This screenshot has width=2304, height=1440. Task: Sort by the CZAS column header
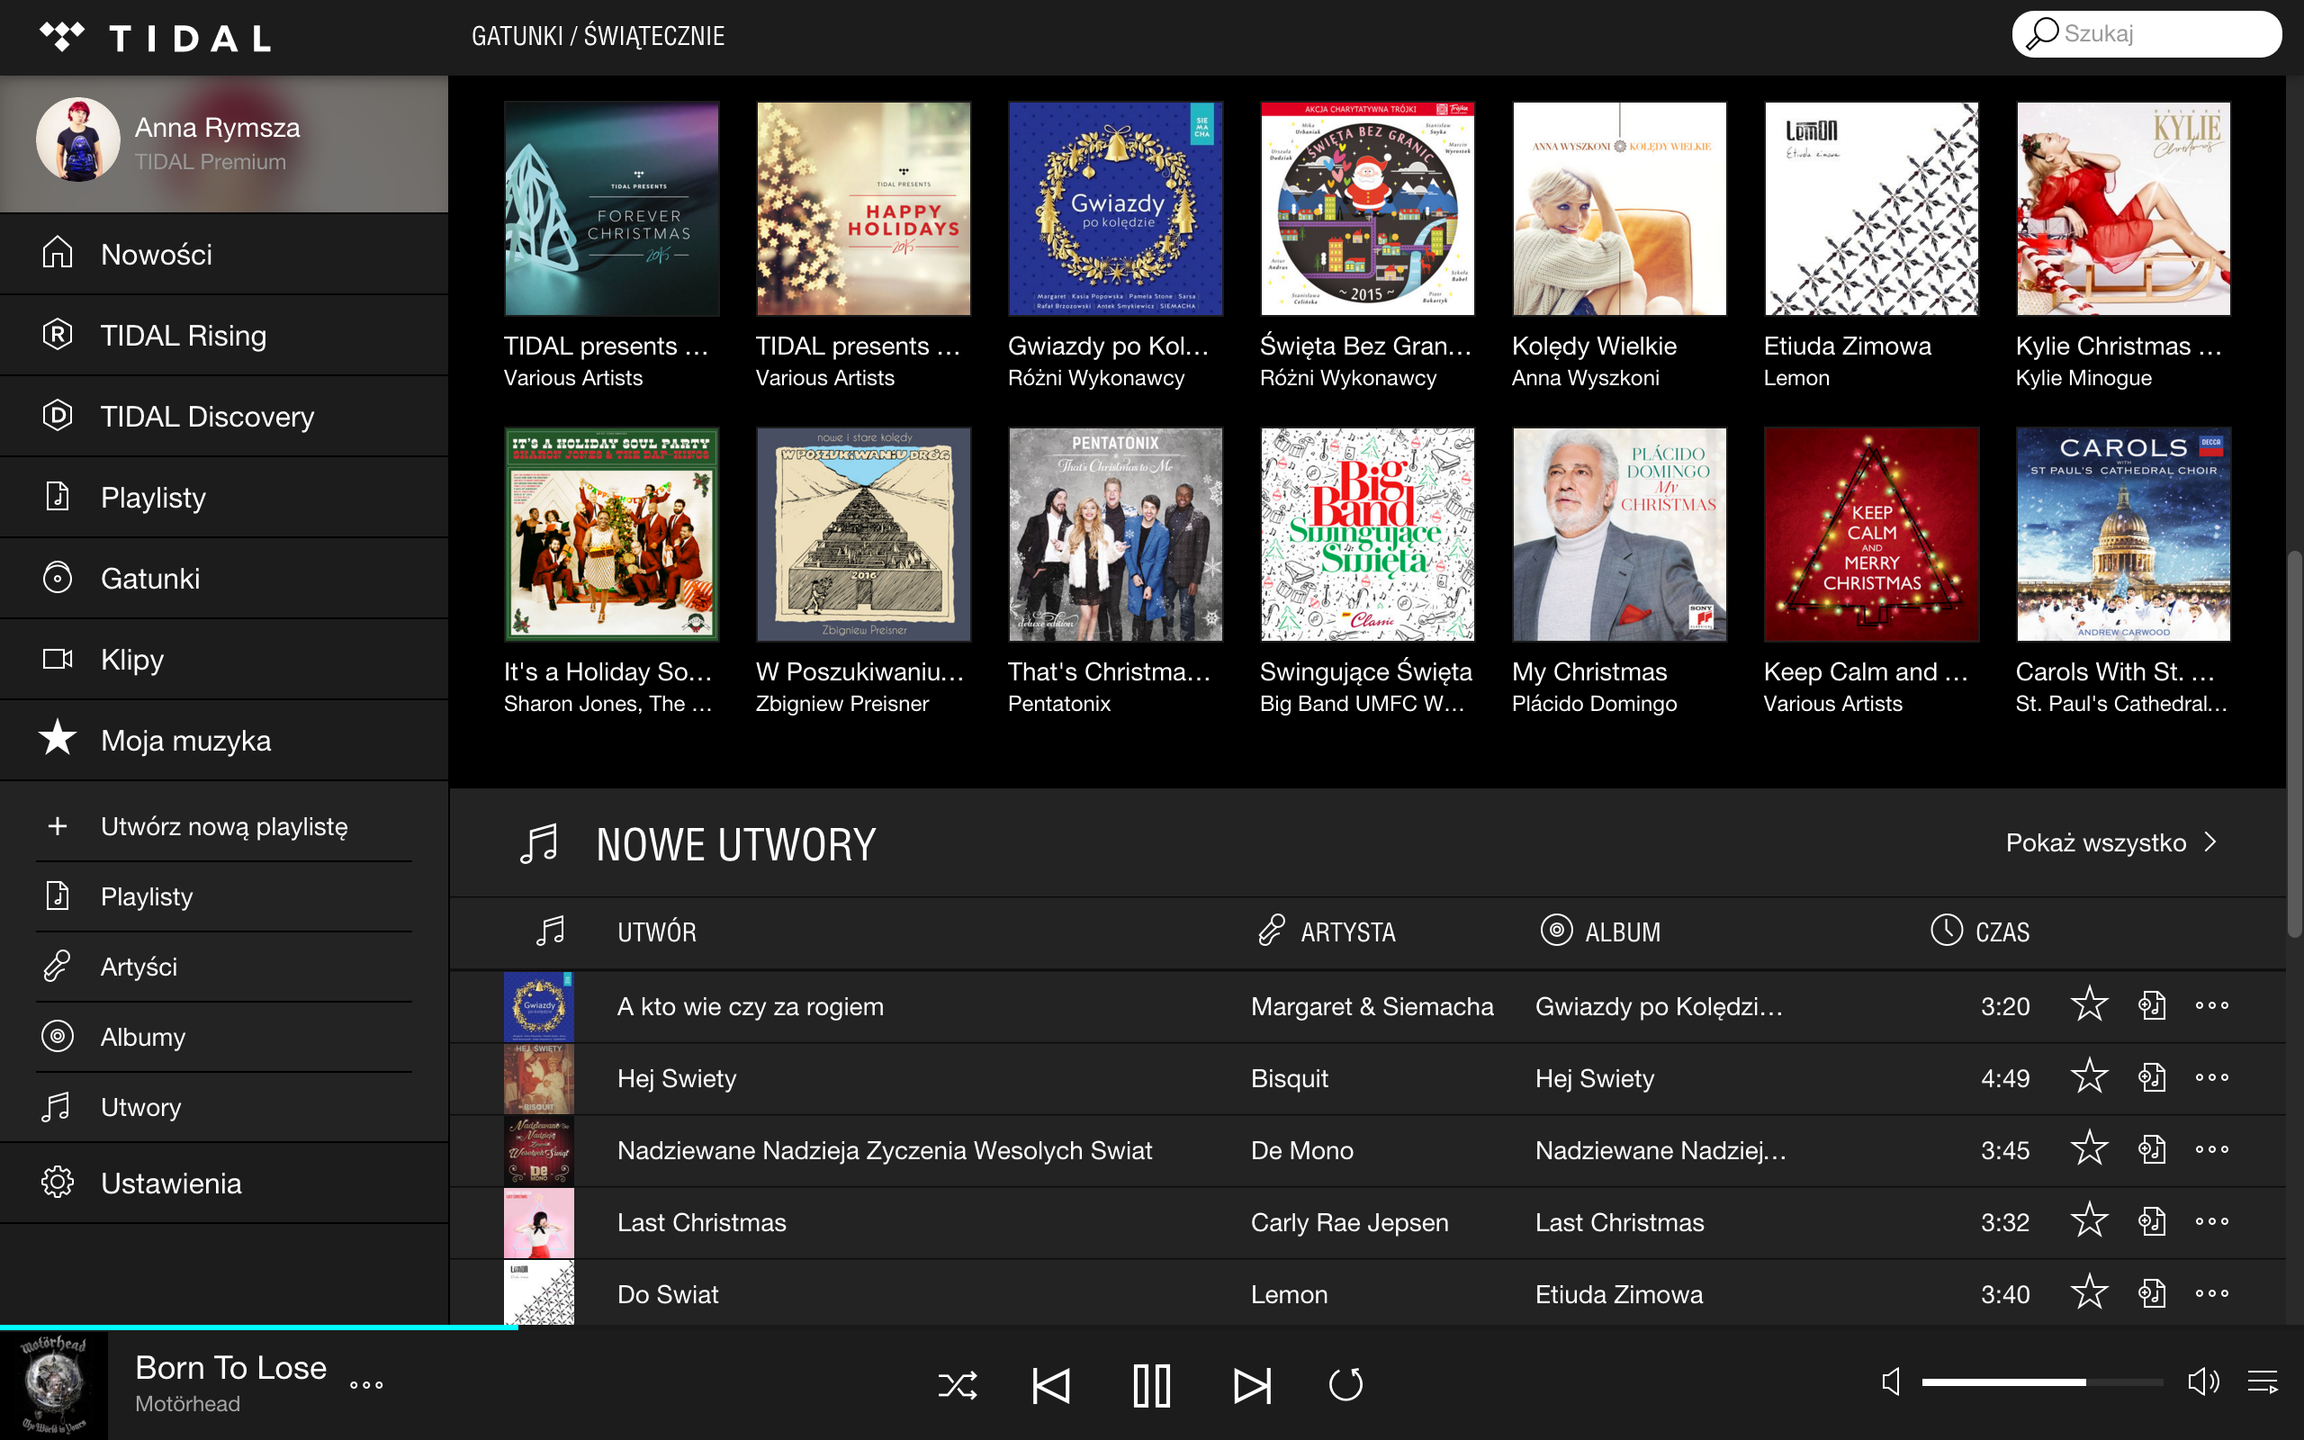[x=1980, y=932]
